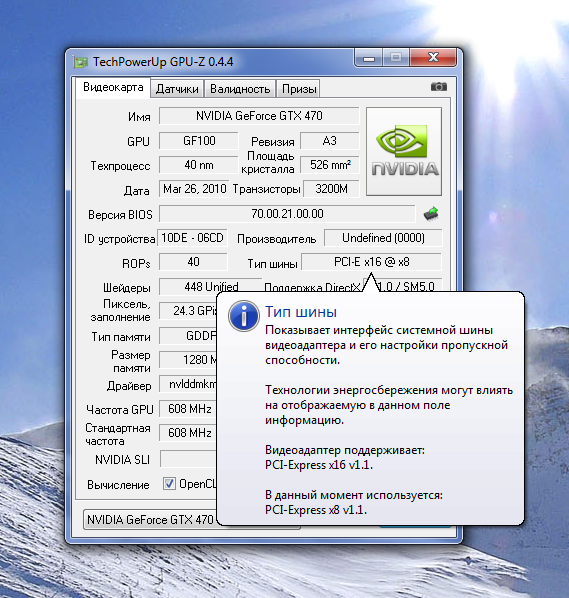Click the tooltip info icon
Image resolution: width=569 pixels, height=598 pixels.
[244, 316]
